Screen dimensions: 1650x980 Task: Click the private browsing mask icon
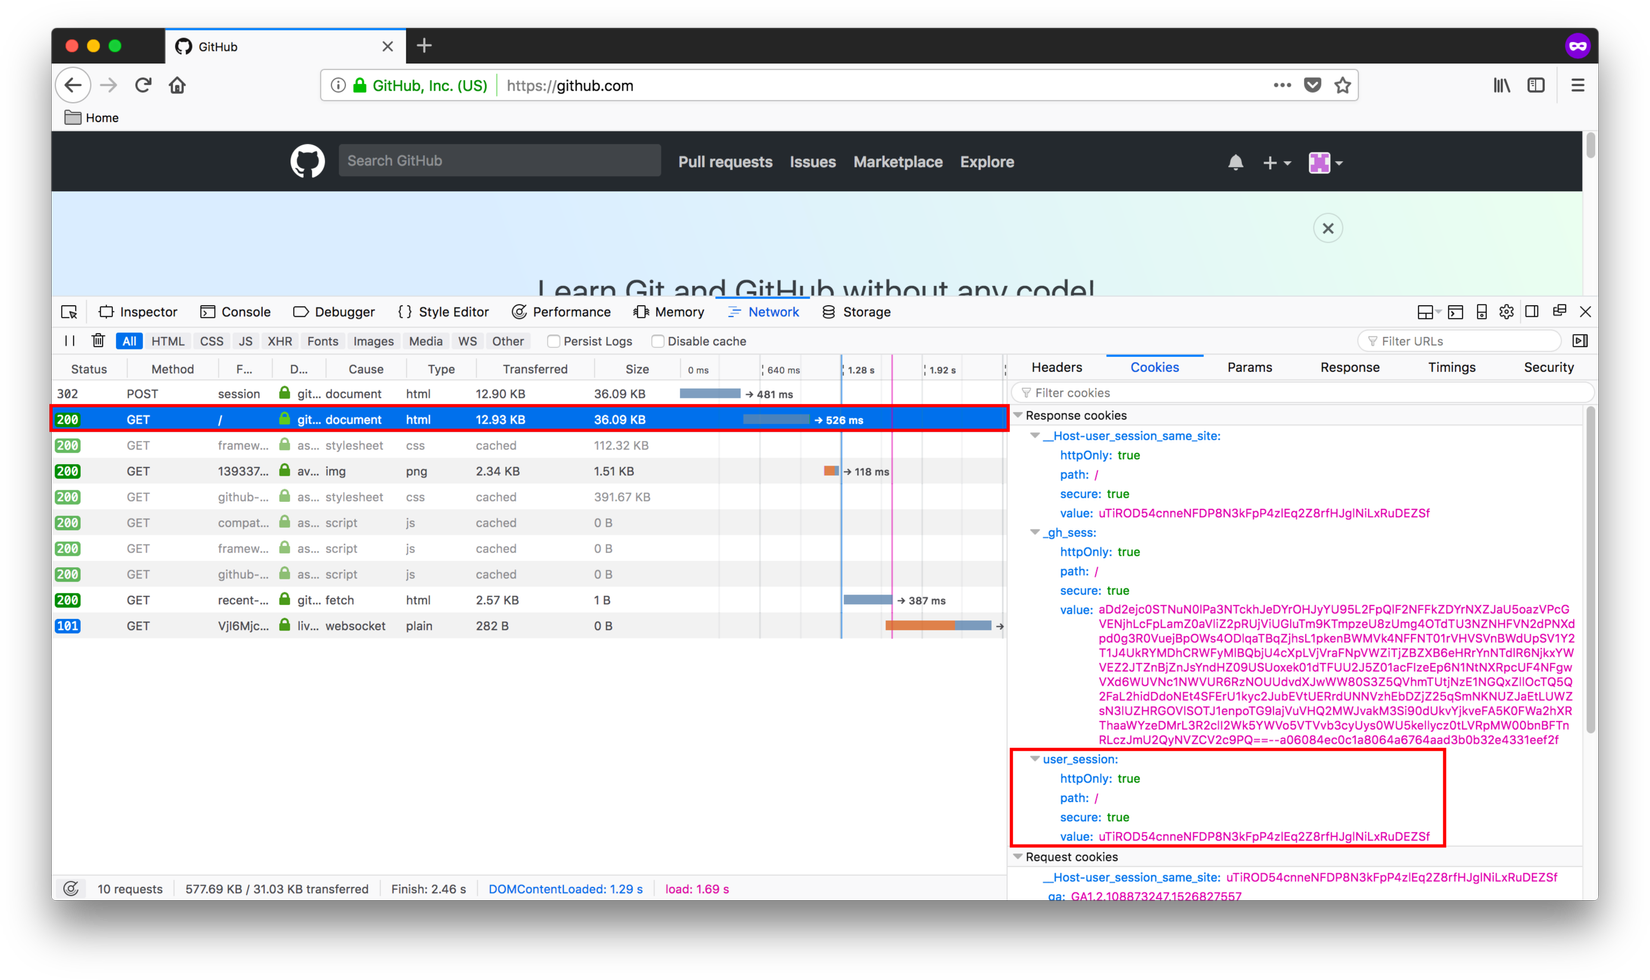coord(1577,46)
